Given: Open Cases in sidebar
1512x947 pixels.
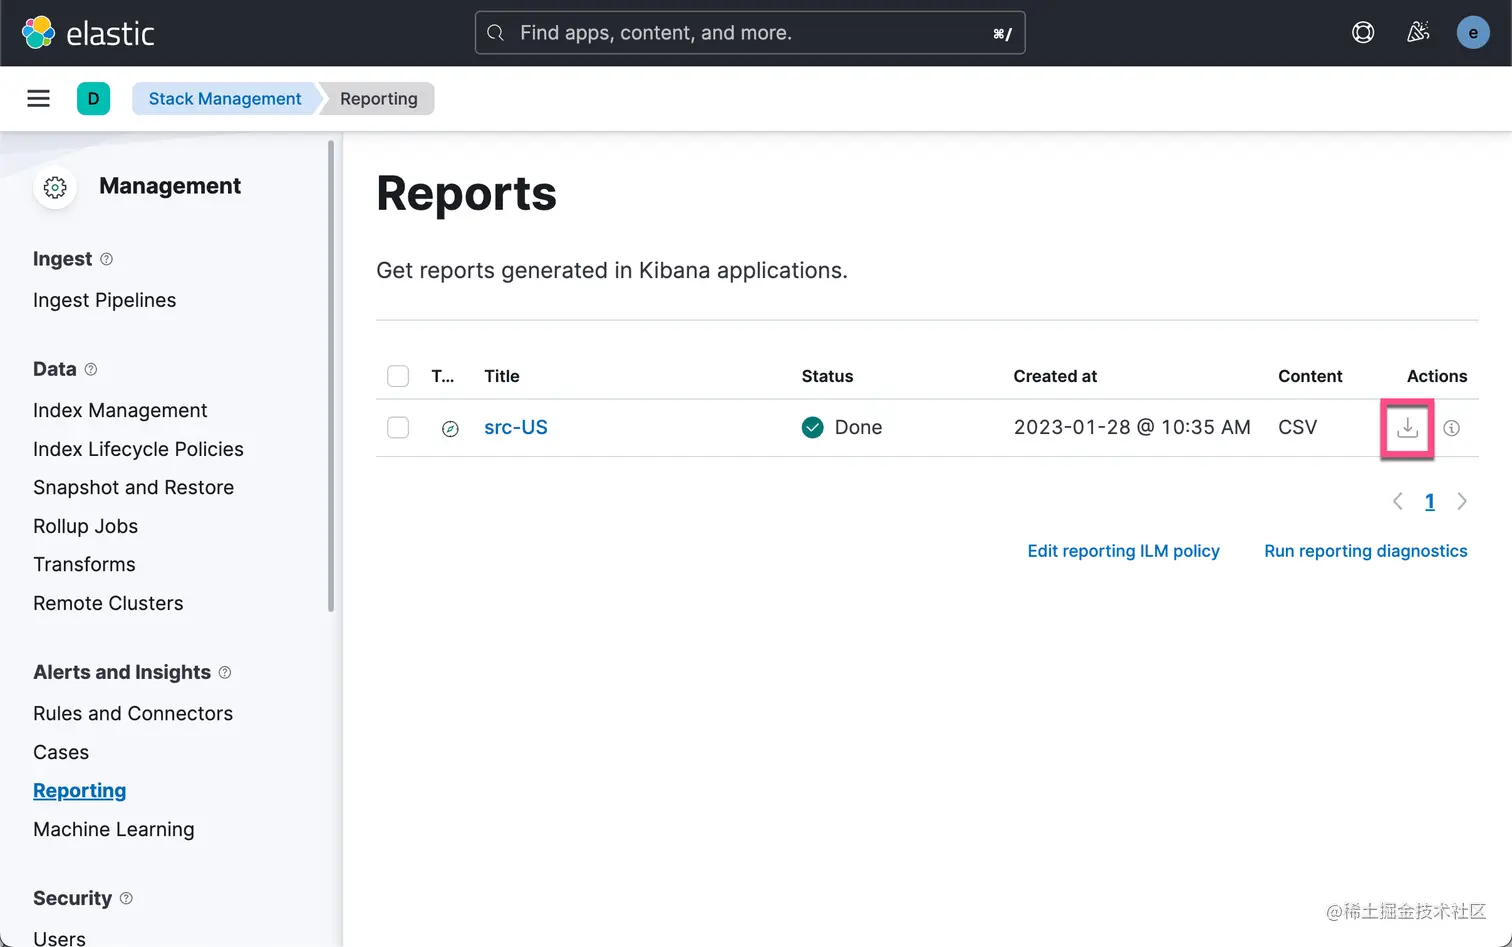Looking at the screenshot, I should 61,752.
